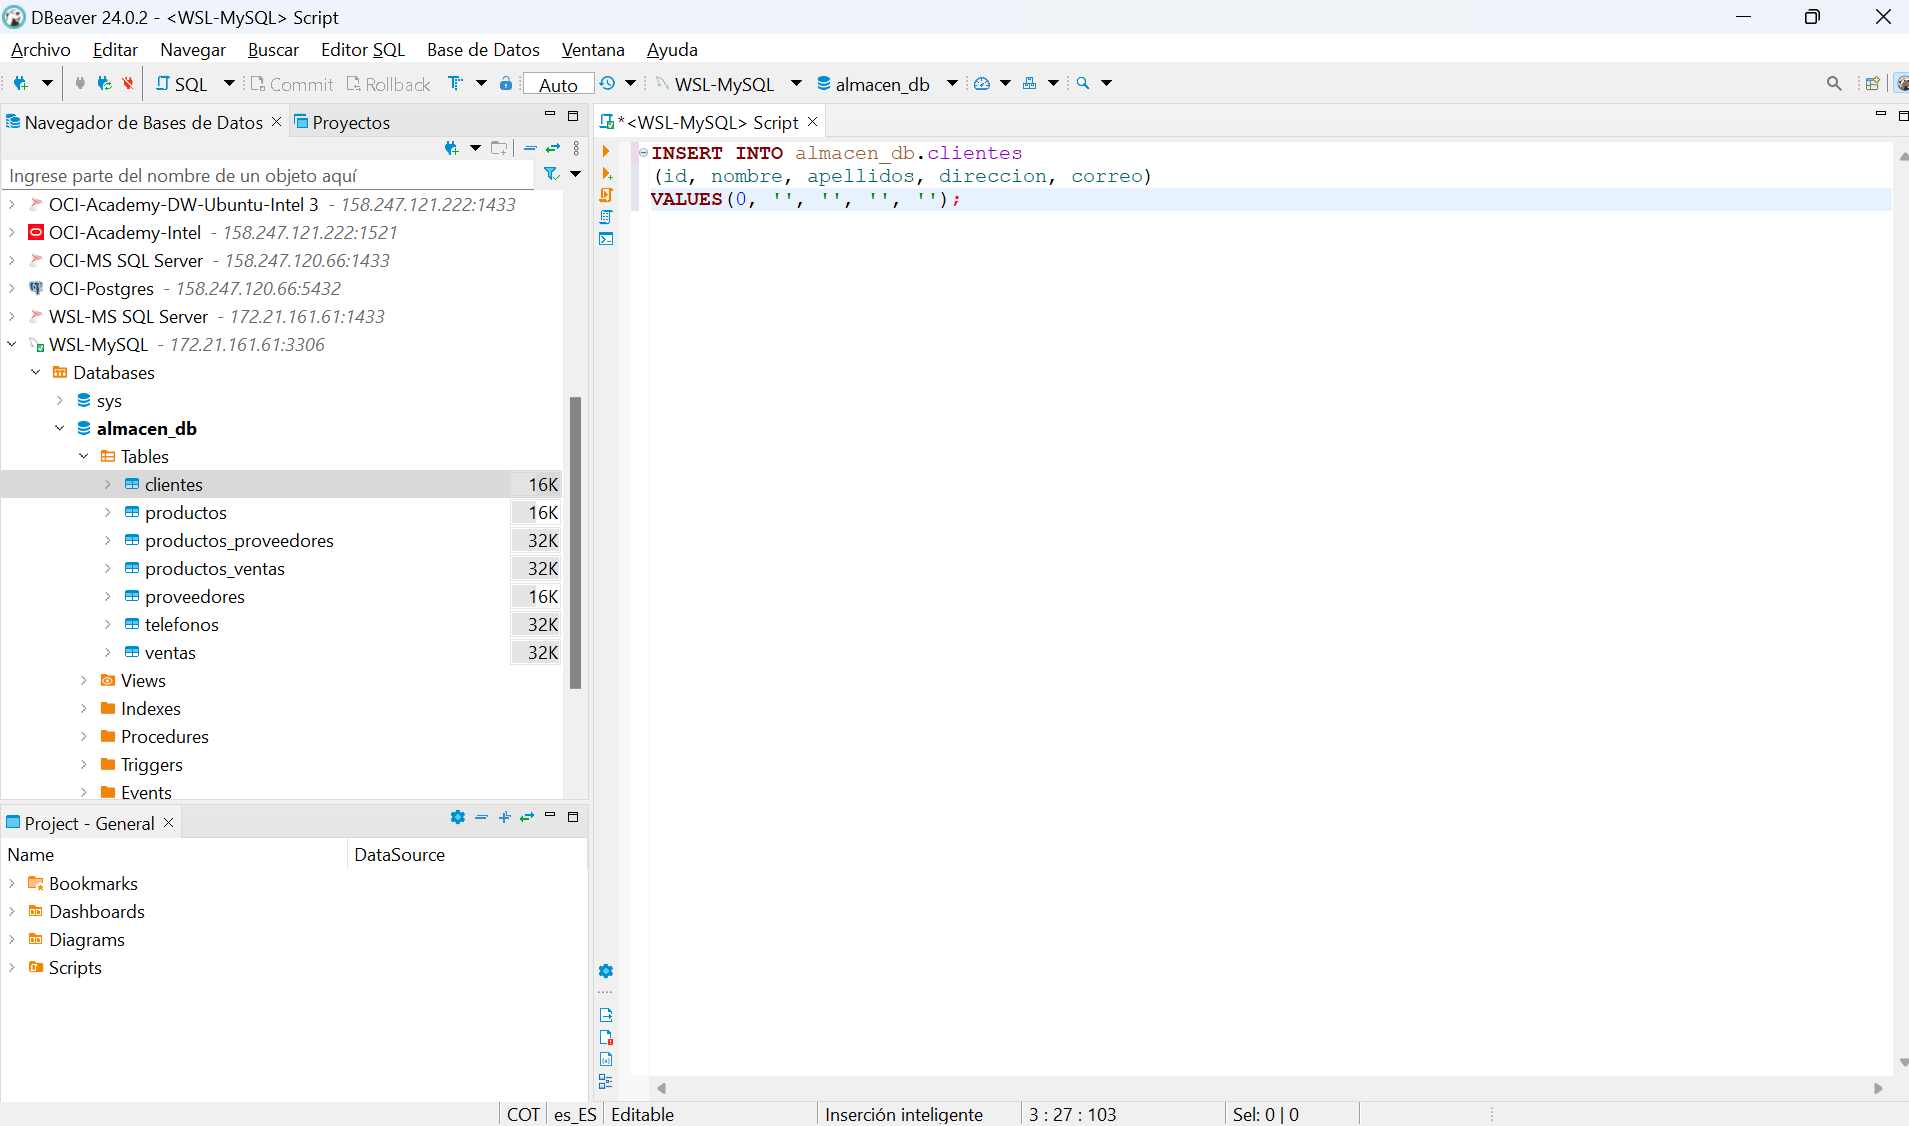Click the global search magnifier at top right
Viewport: 1909px width, 1126px height.
click(x=1834, y=84)
